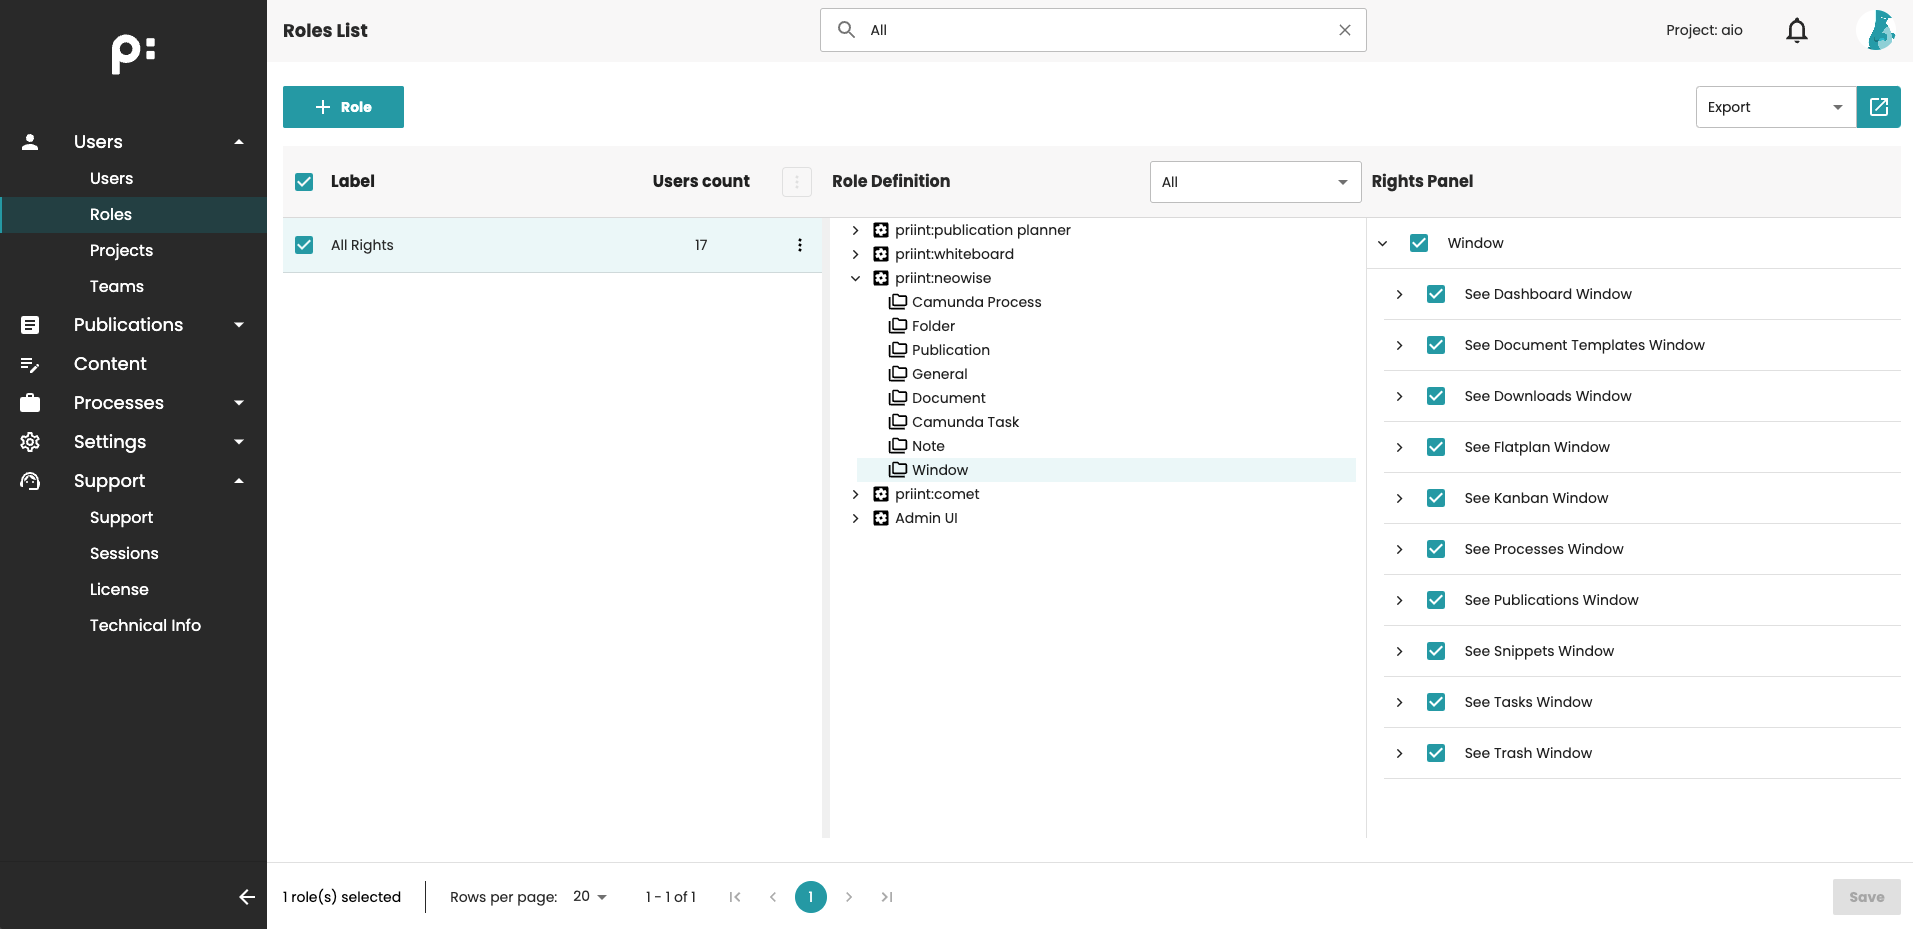Expand the priint:comet tree node
Screen dimensions: 1913x929
click(855, 494)
